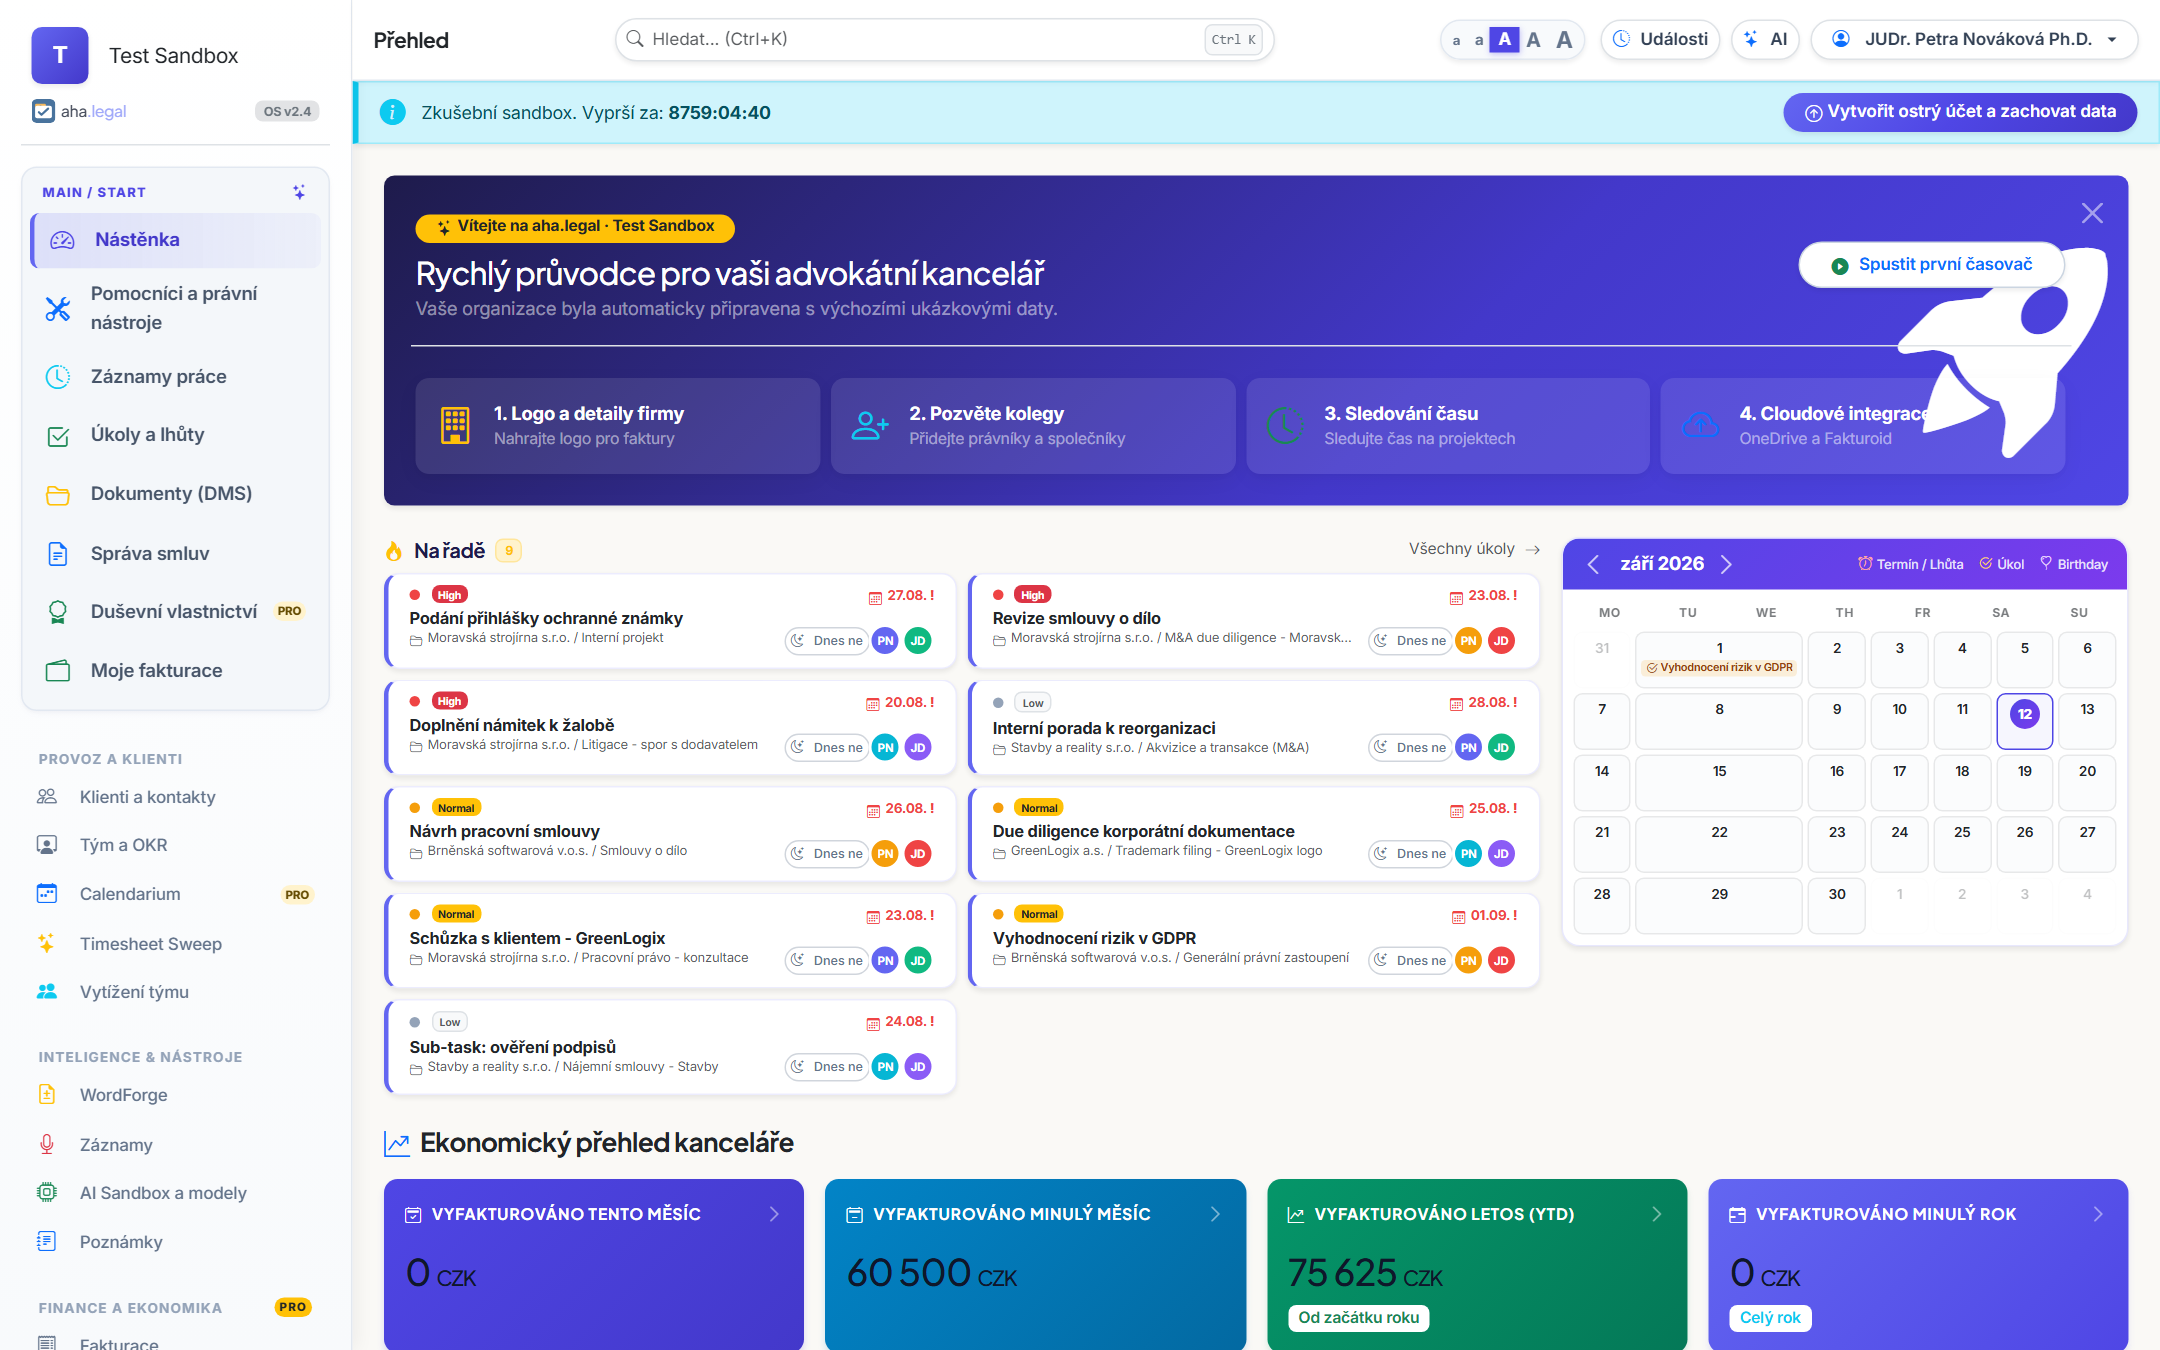The height and width of the screenshot is (1350, 2160).
Task: Click the Vytížení týmu icon
Action: [47, 992]
